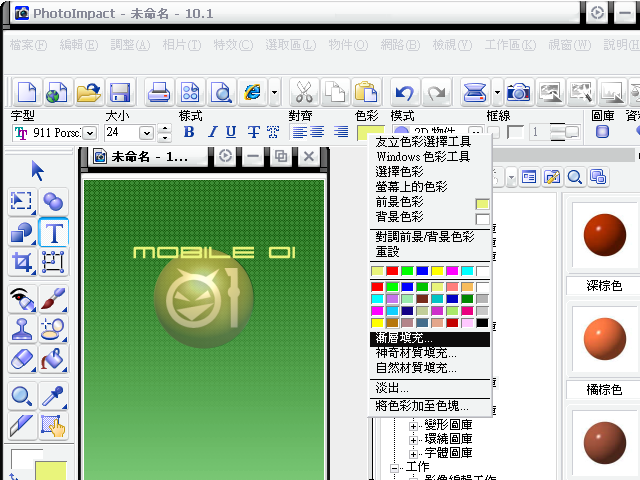The image size is (640, 480).
Task: Select the Crop tool
Action: click(22, 262)
